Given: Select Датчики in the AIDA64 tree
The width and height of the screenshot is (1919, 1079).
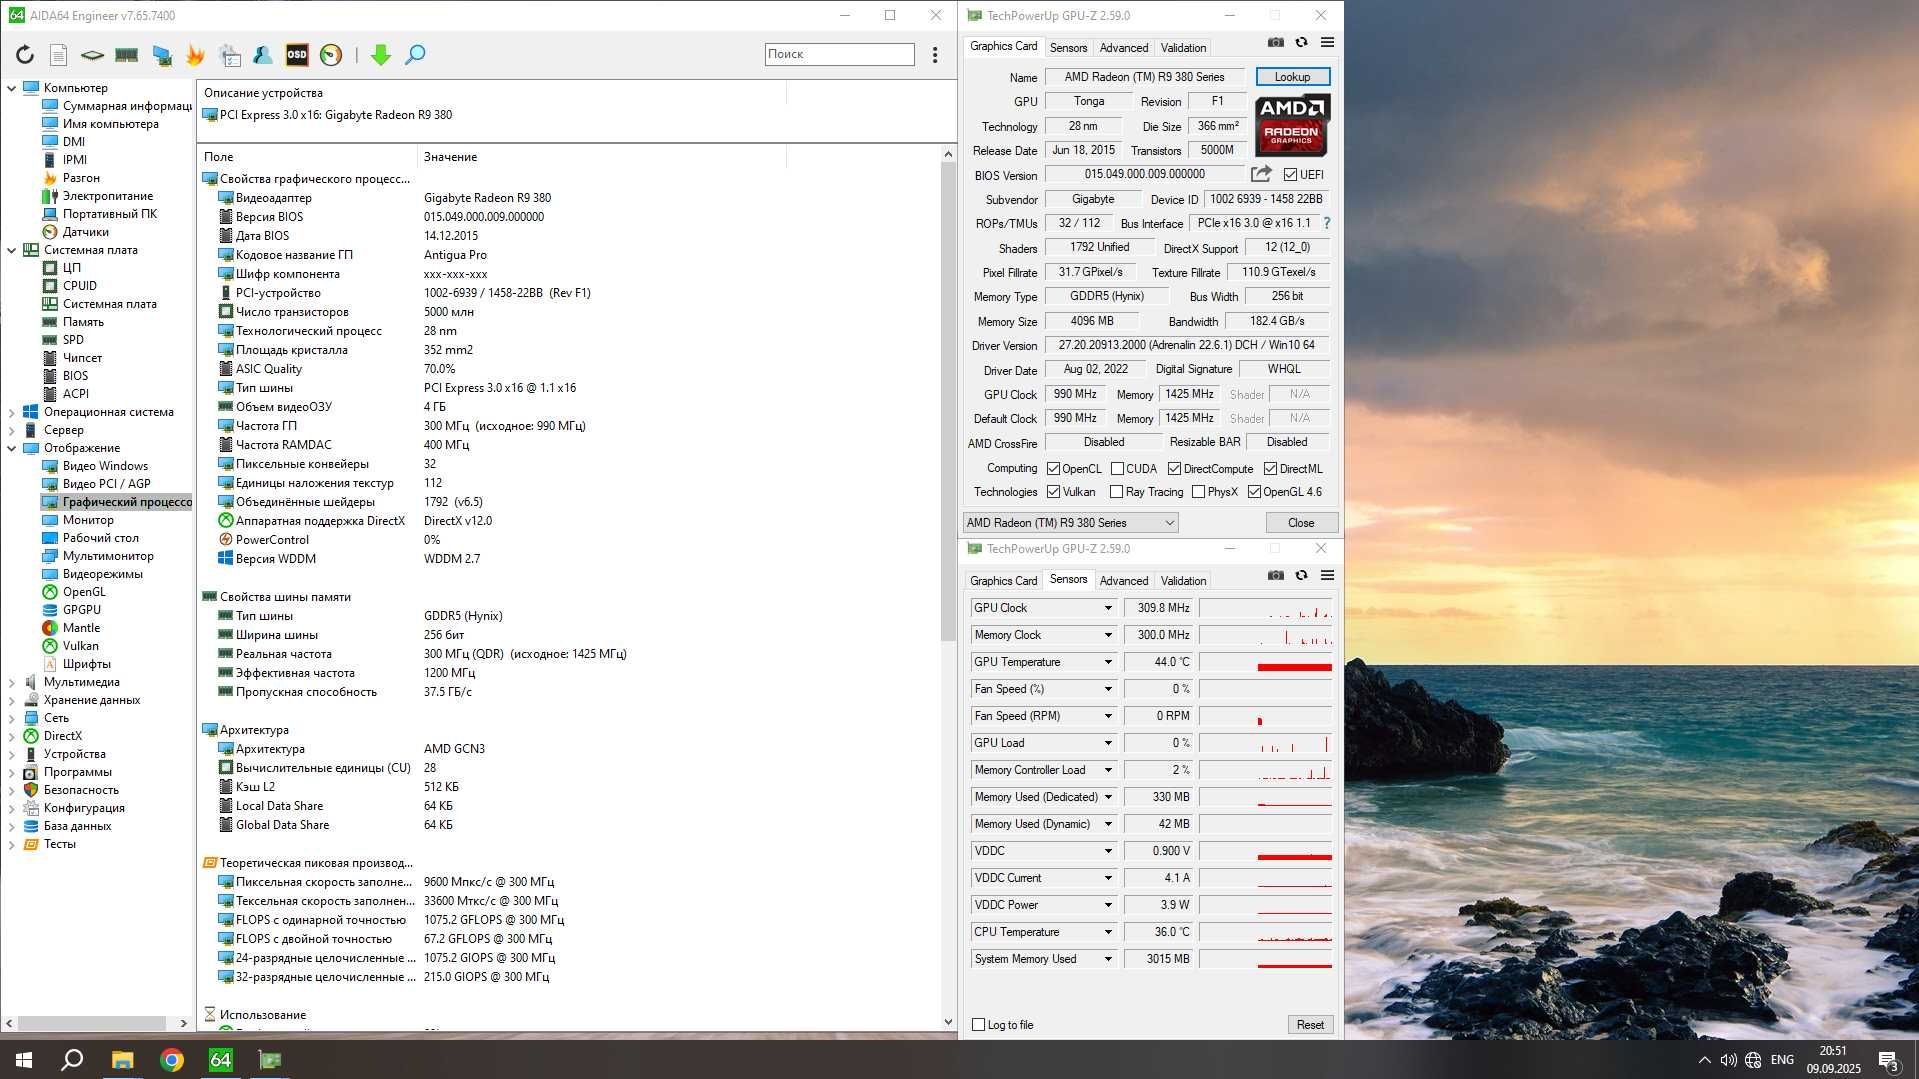Looking at the screenshot, I should pos(86,232).
